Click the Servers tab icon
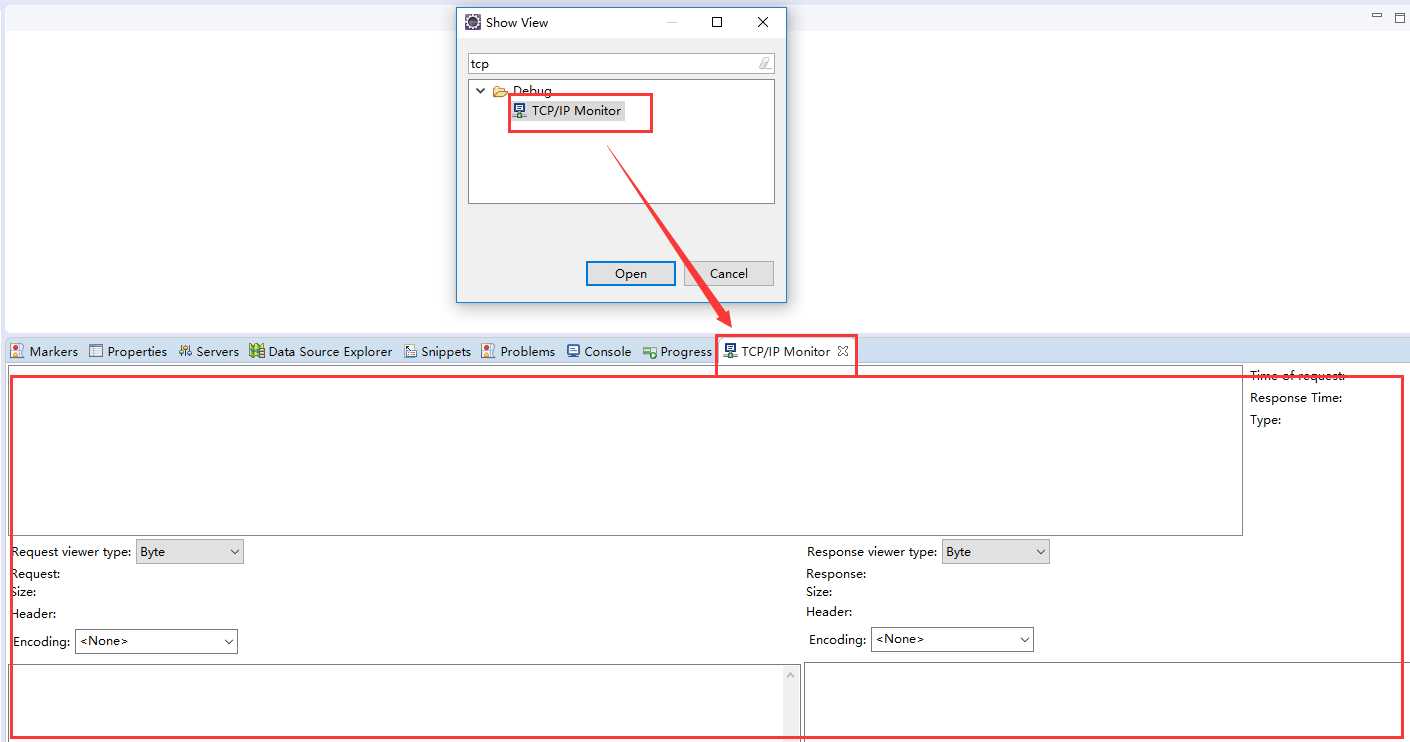 point(185,351)
